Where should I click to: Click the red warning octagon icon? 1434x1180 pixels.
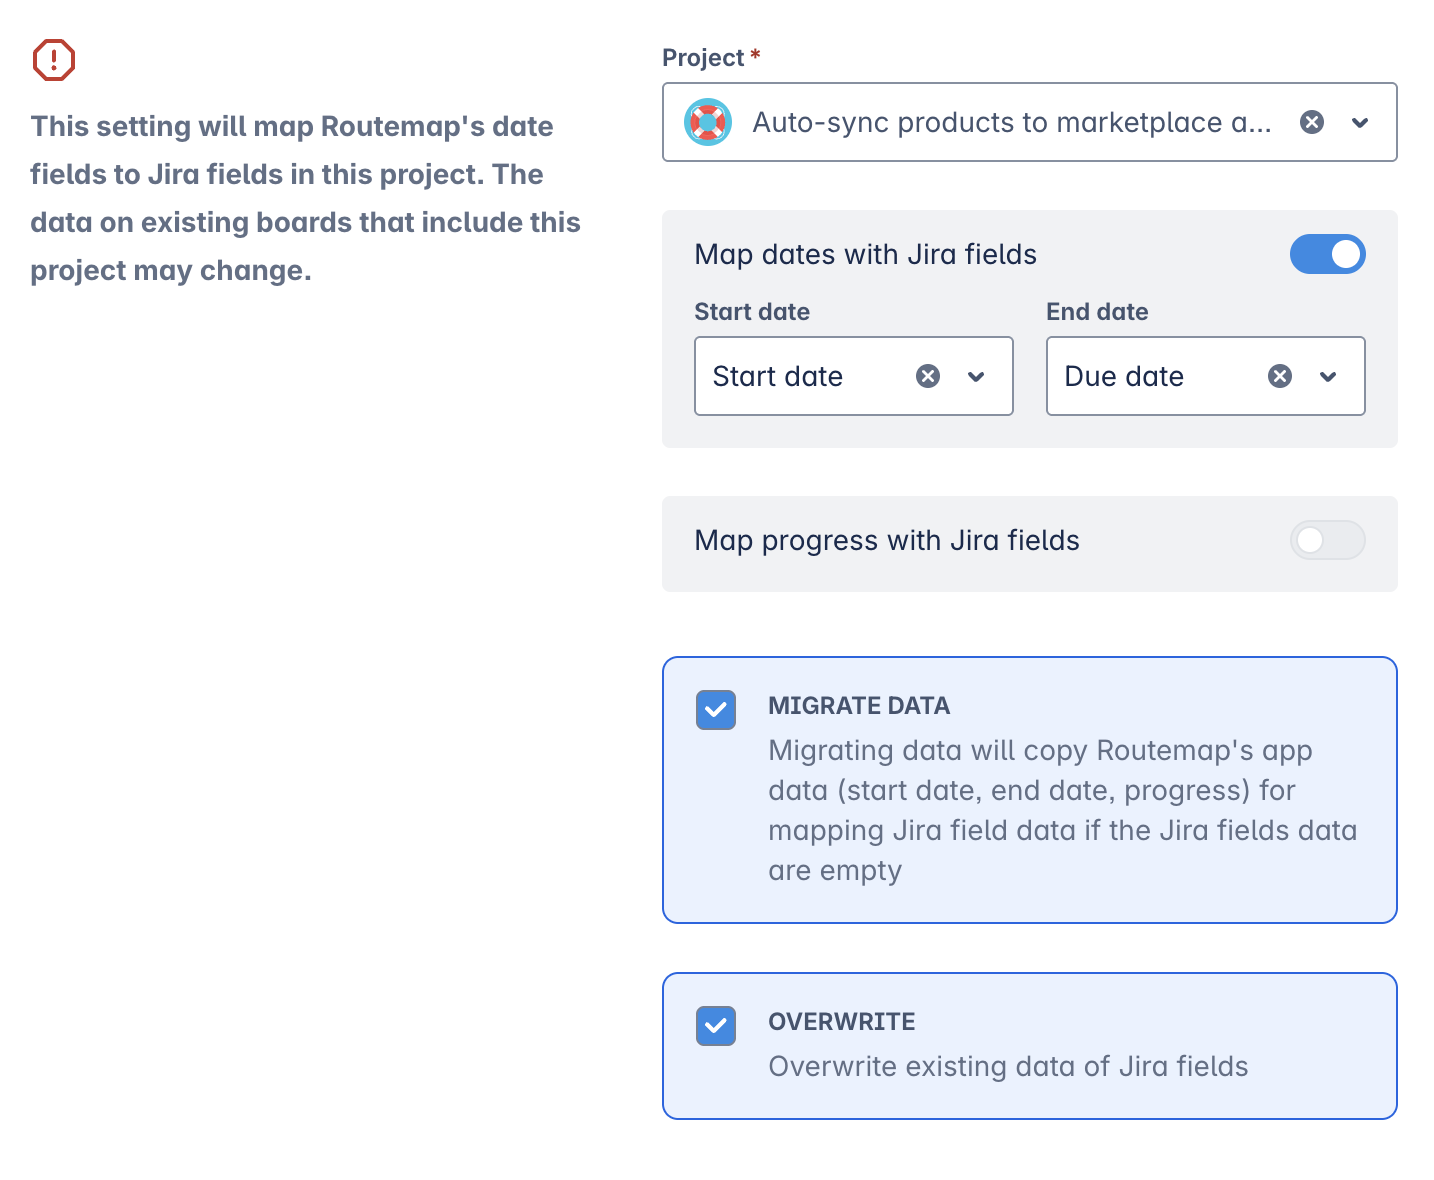point(54,60)
